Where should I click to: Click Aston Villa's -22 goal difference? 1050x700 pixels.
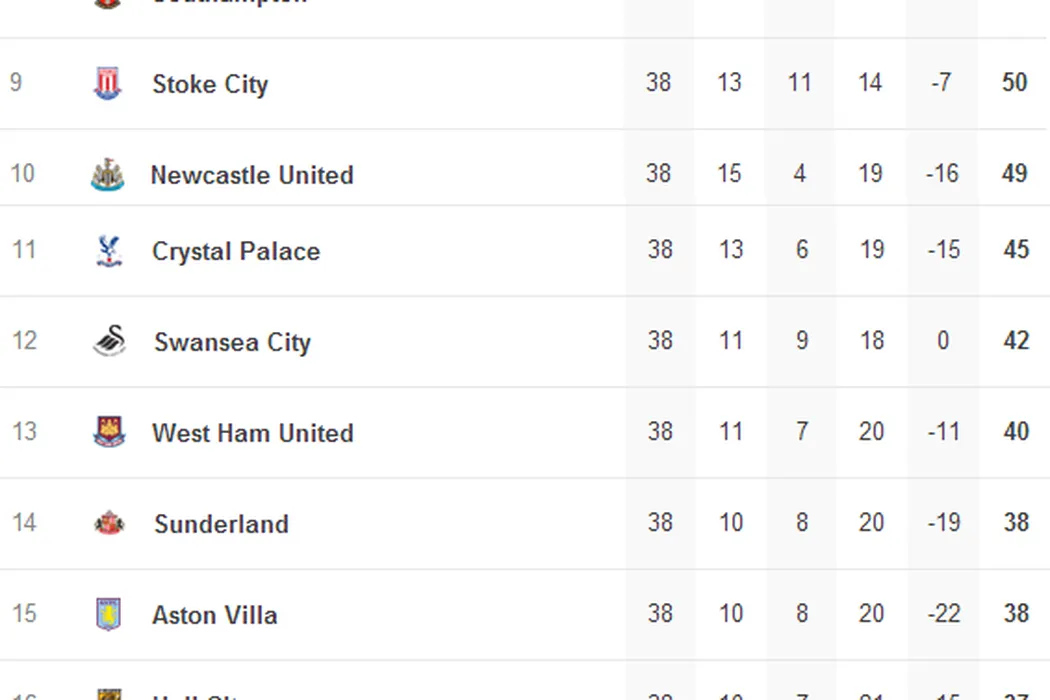pyautogui.click(x=943, y=613)
